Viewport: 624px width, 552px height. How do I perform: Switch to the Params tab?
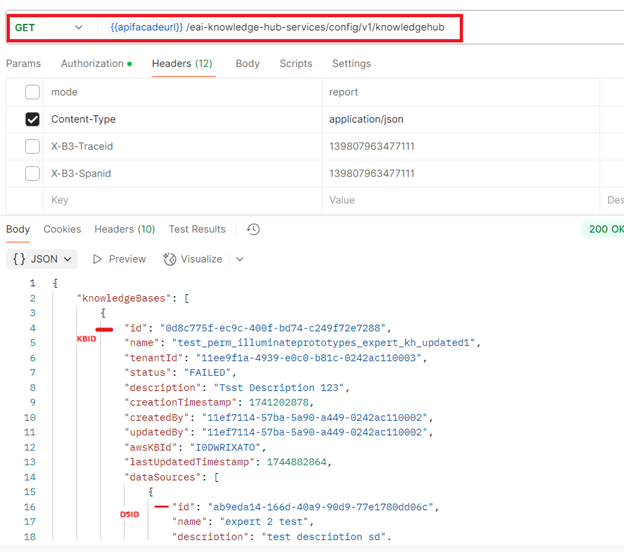23,64
